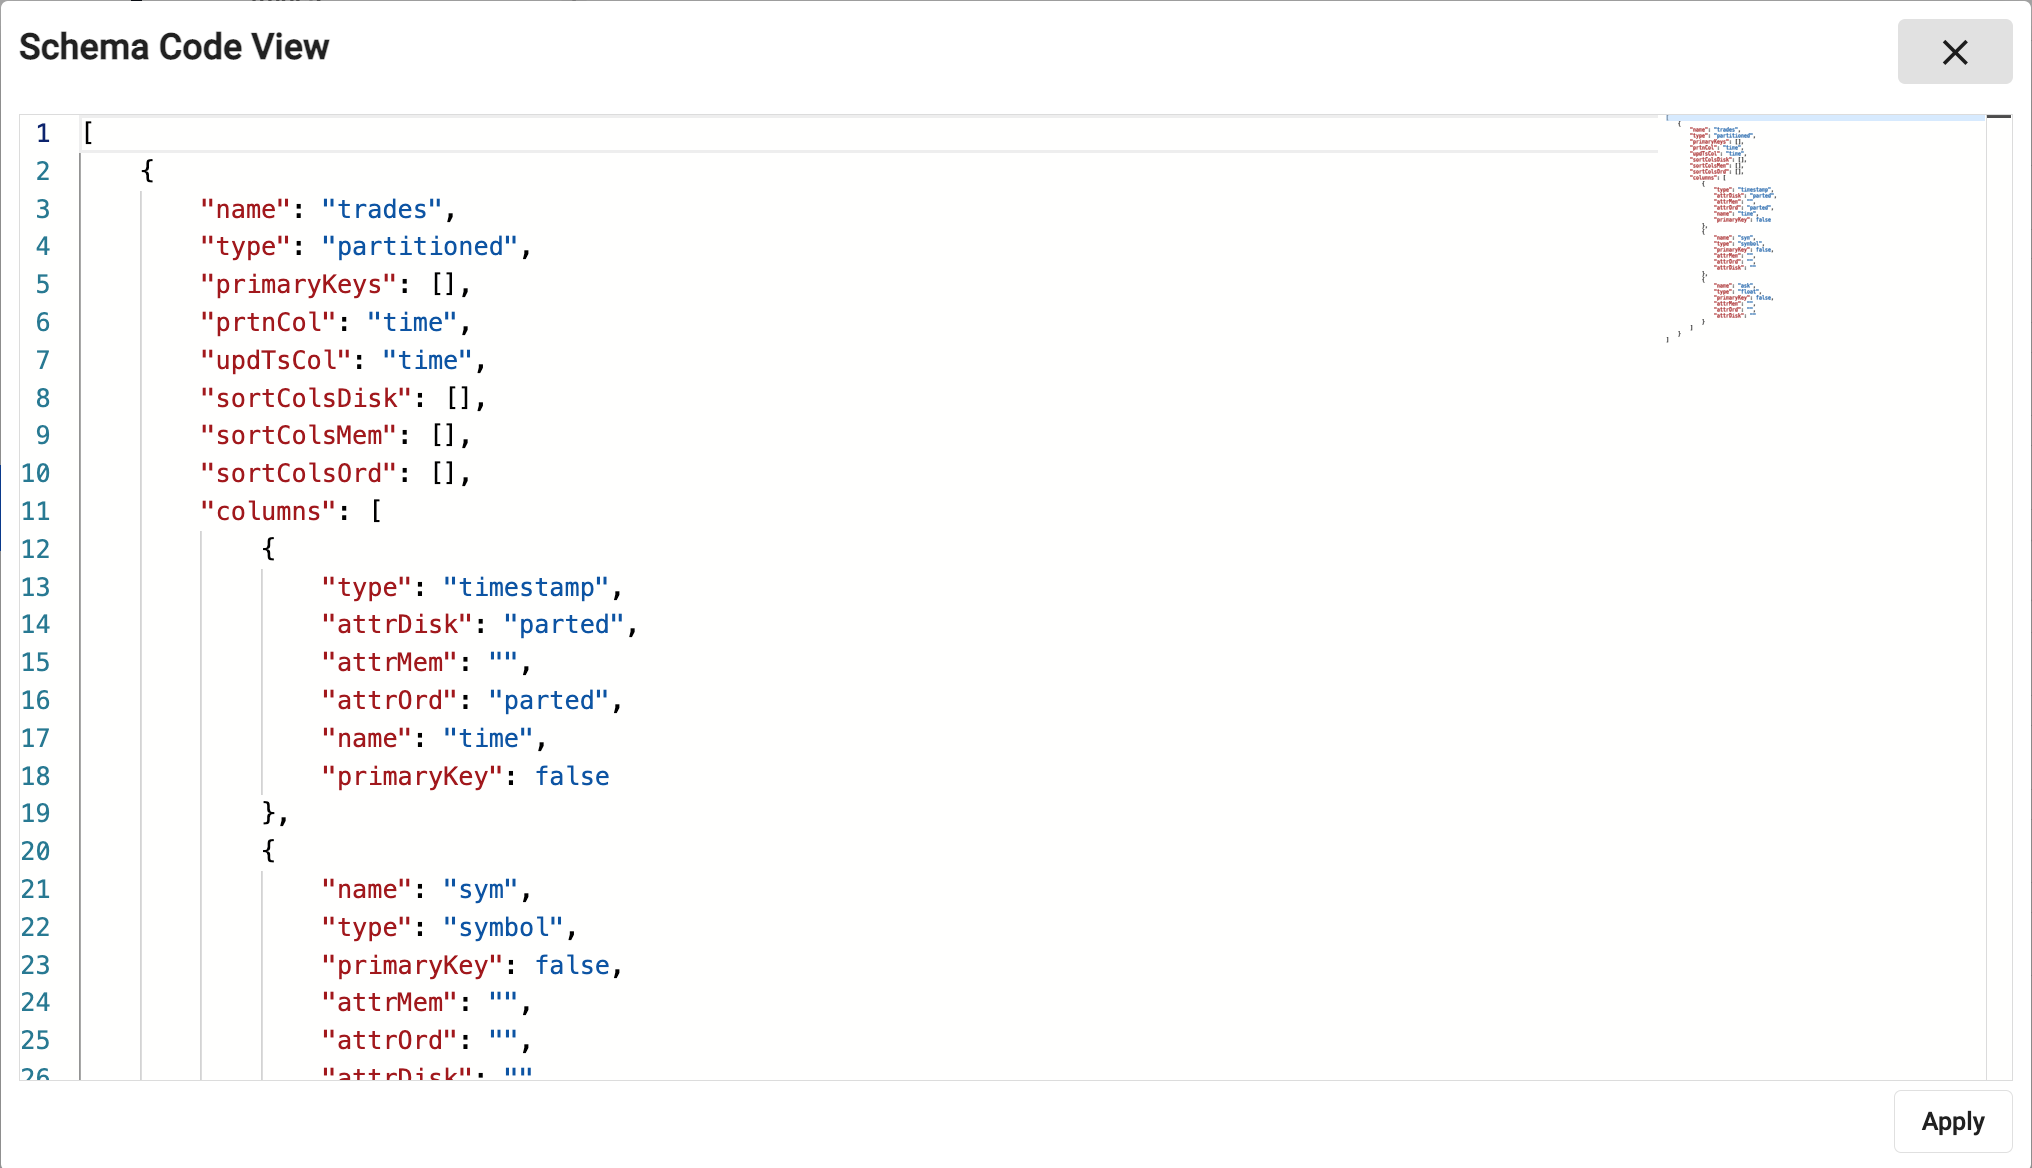2032x1168 pixels.
Task: Place cursor on the opening bracket line 1
Action: [88, 132]
